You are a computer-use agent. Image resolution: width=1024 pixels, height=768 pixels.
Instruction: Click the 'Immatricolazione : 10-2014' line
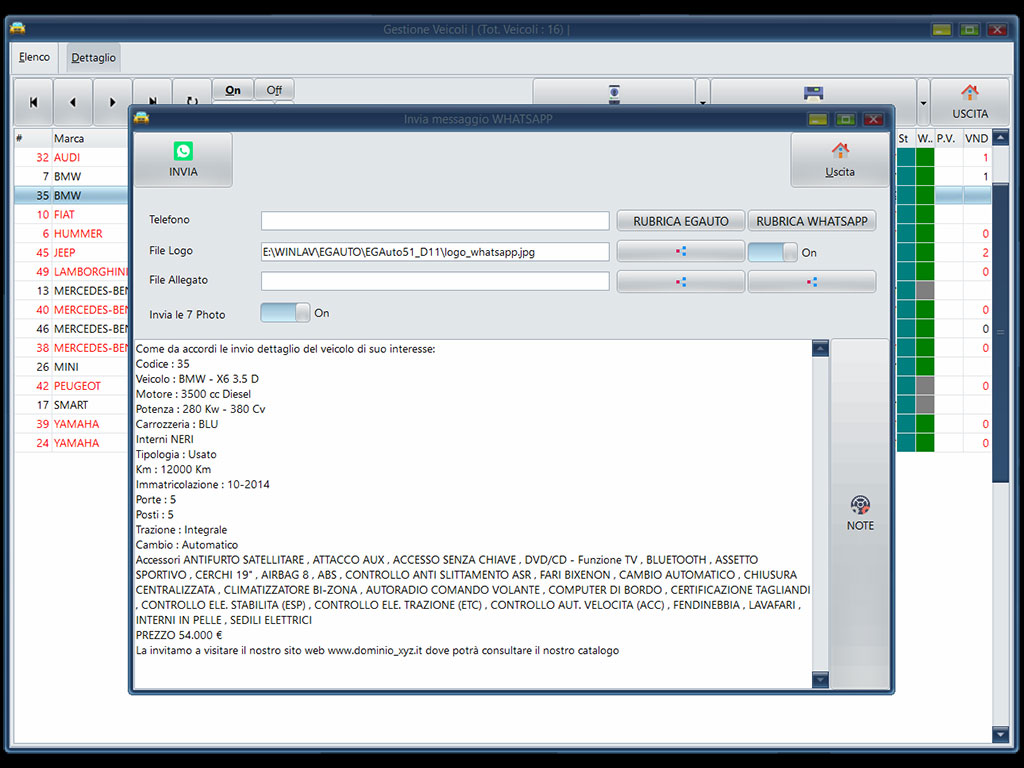click(x=202, y=485)
